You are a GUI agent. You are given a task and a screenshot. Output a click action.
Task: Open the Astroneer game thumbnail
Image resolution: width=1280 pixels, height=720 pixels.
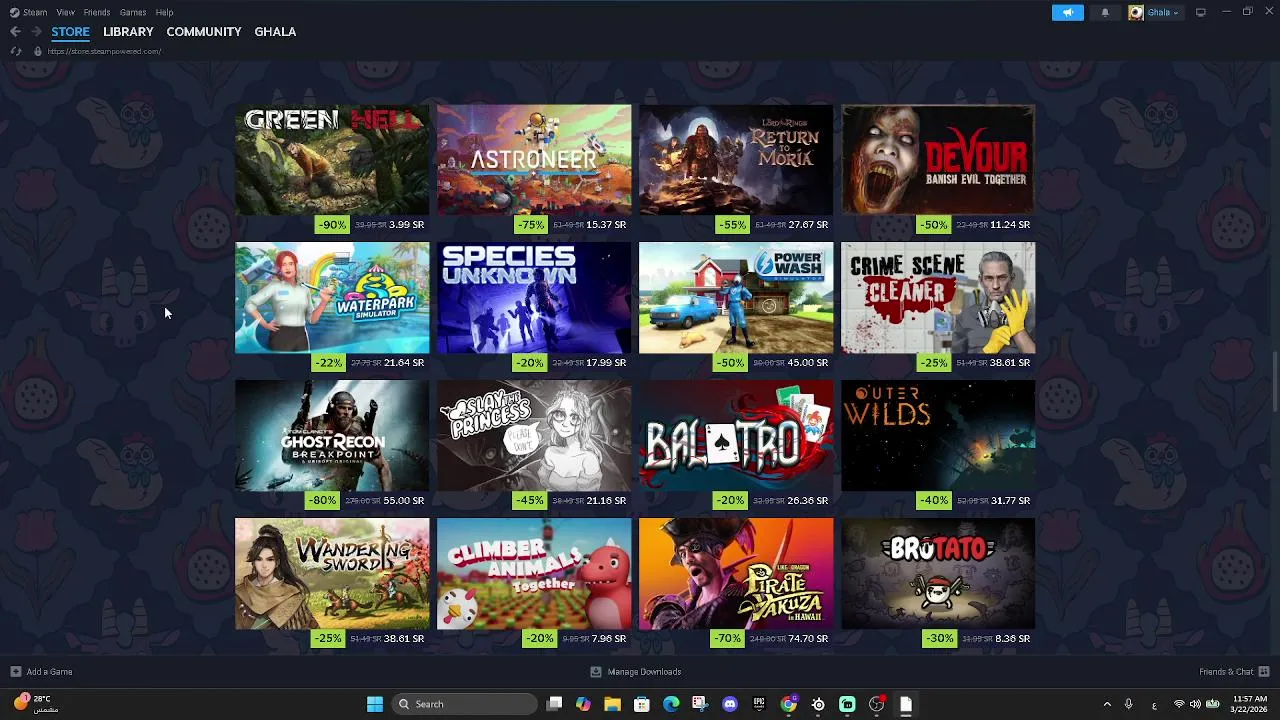coord(534,160)
